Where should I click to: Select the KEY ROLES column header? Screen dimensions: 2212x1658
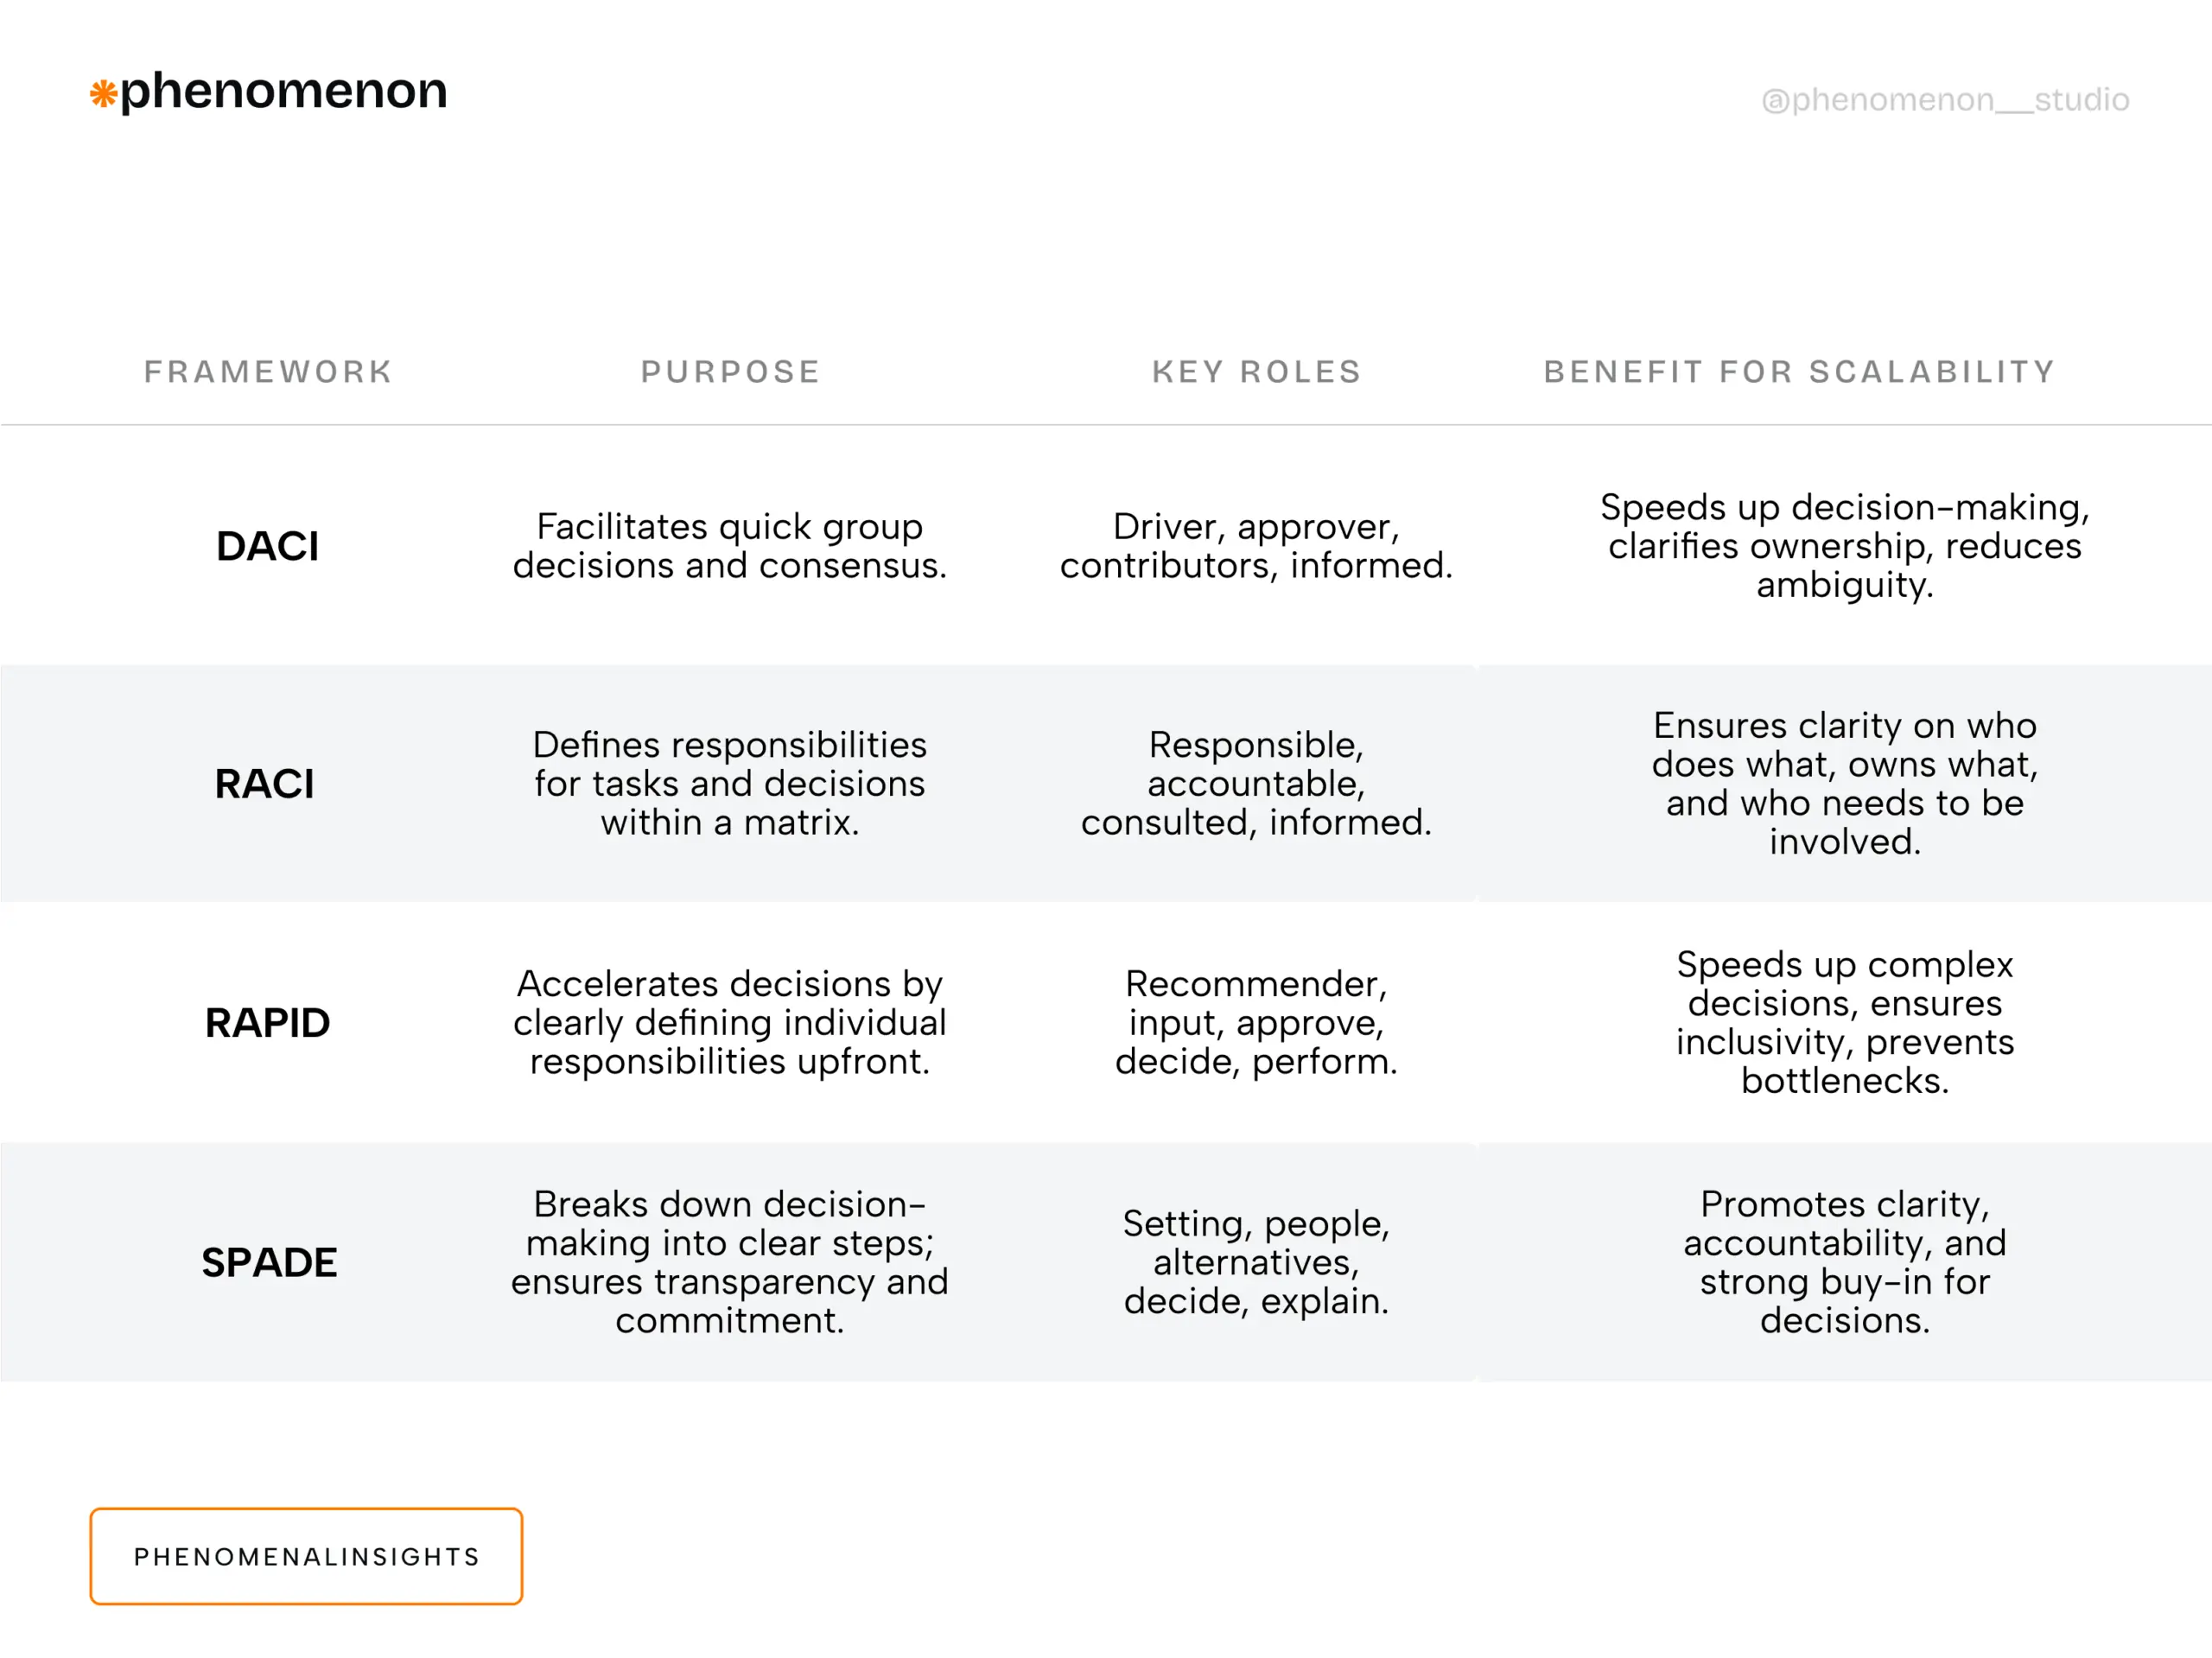point(1256,372)
